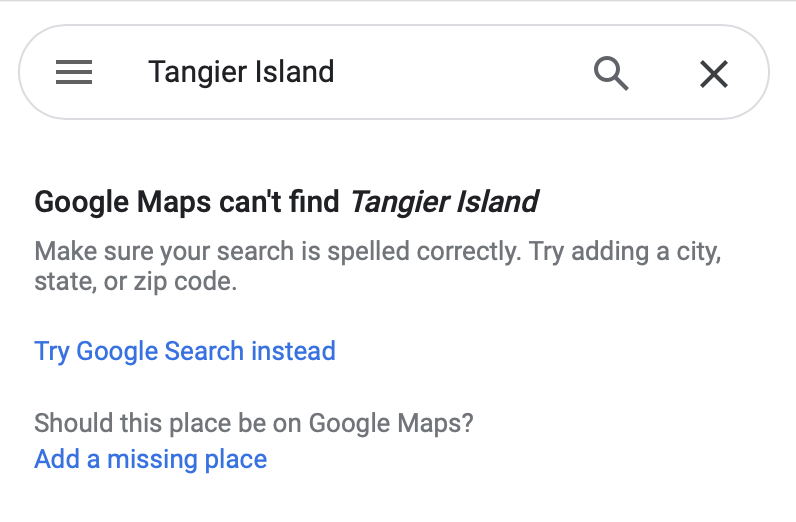Expand the three-line menu button

pos(74,73)
